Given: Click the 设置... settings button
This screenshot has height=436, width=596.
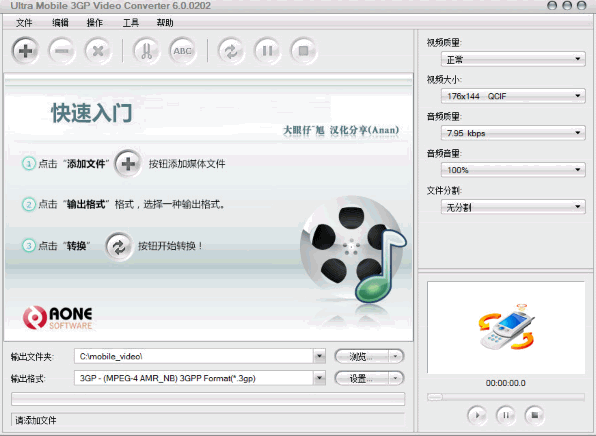Looking at the screenshot, I should 361,378.
